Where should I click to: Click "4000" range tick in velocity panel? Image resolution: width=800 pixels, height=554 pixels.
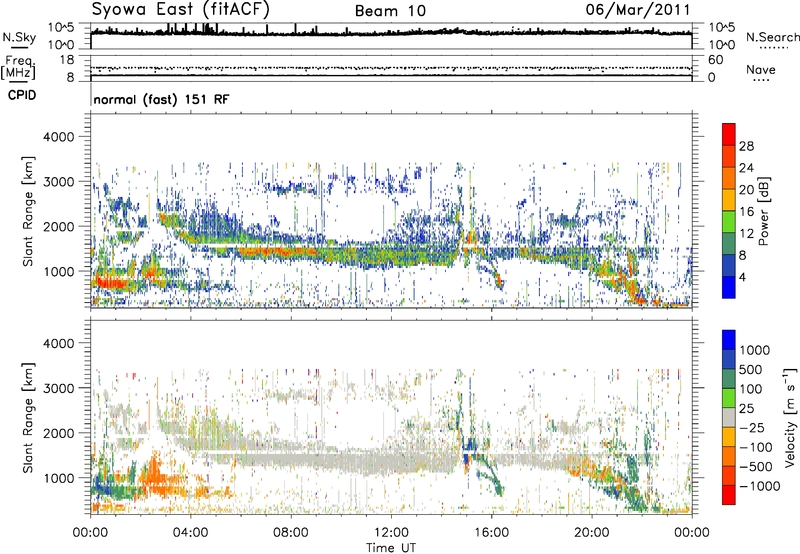58,343
